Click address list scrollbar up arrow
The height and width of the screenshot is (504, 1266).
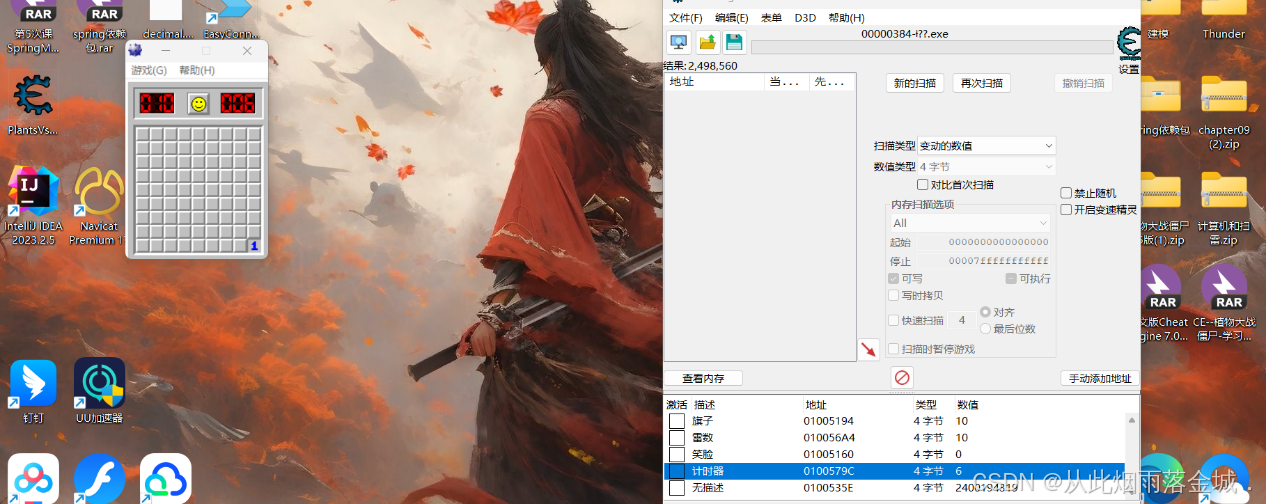[1132, 420]
